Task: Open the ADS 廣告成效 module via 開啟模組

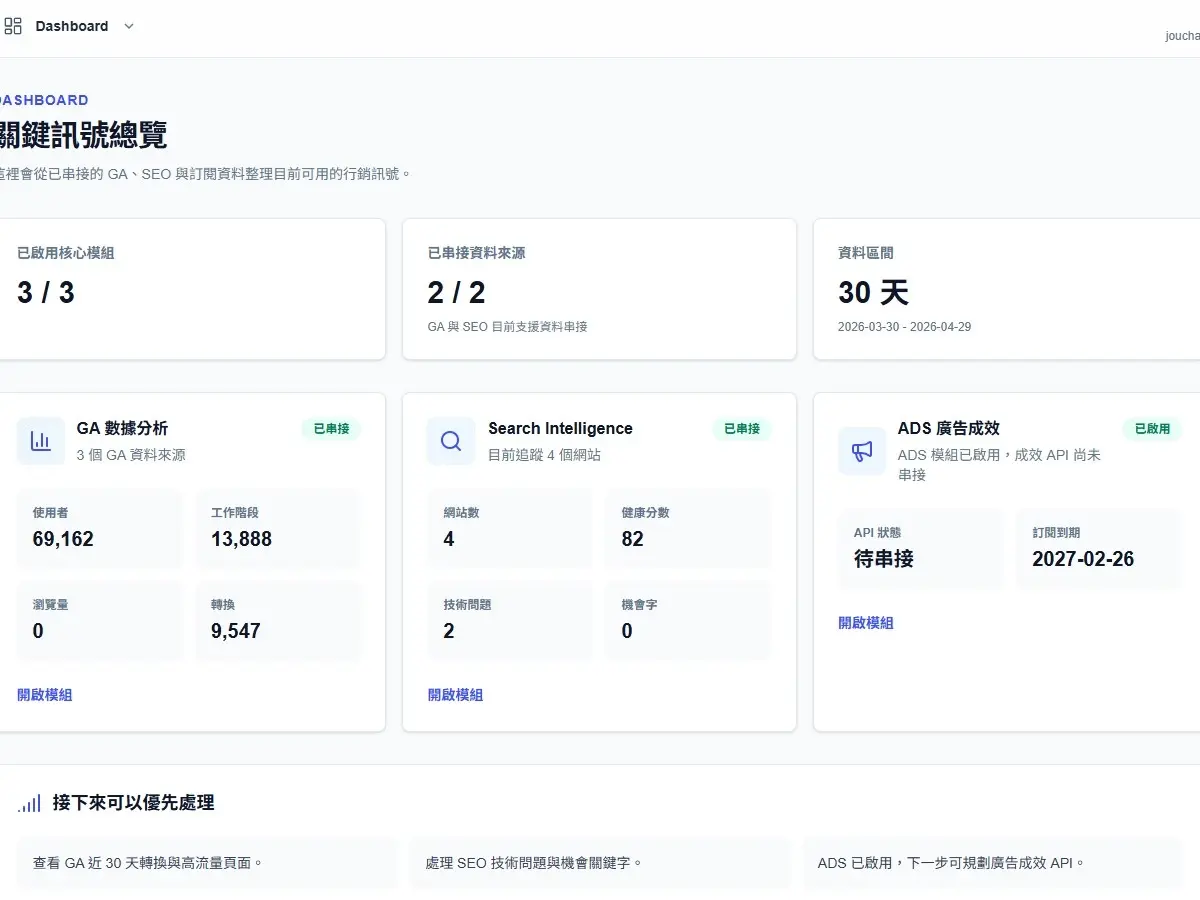Action: coord(866,623)
